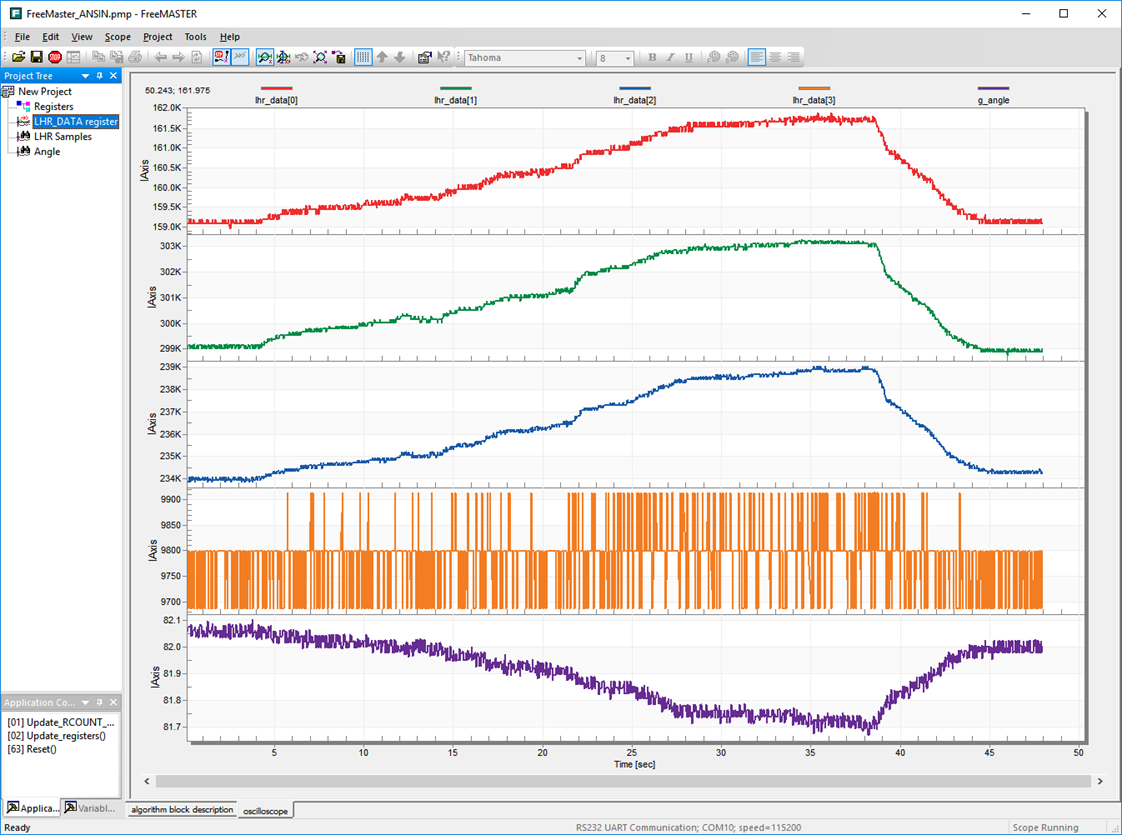Viewport: 1122px width, 835px height.
Task: Close the Application Commands panel
Action: (113, 703)
